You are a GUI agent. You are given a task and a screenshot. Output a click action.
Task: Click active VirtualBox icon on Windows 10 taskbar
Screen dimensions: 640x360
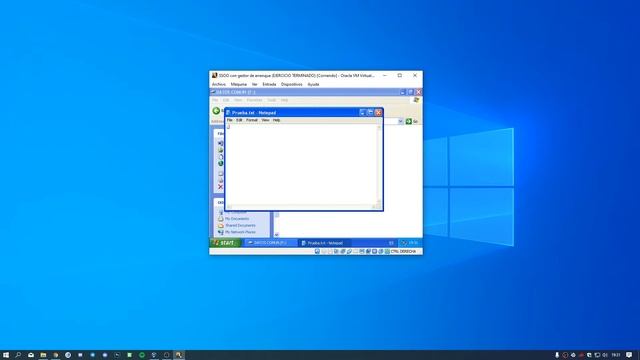[x=179, y=355]
